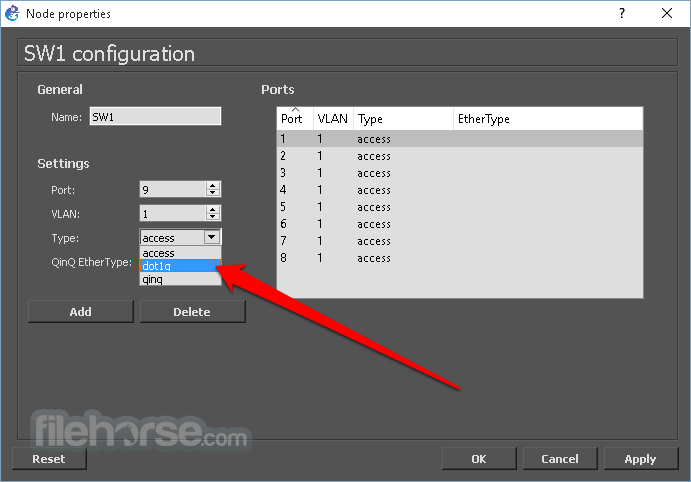Select port 6 row in Ports table

coord(460,224)
